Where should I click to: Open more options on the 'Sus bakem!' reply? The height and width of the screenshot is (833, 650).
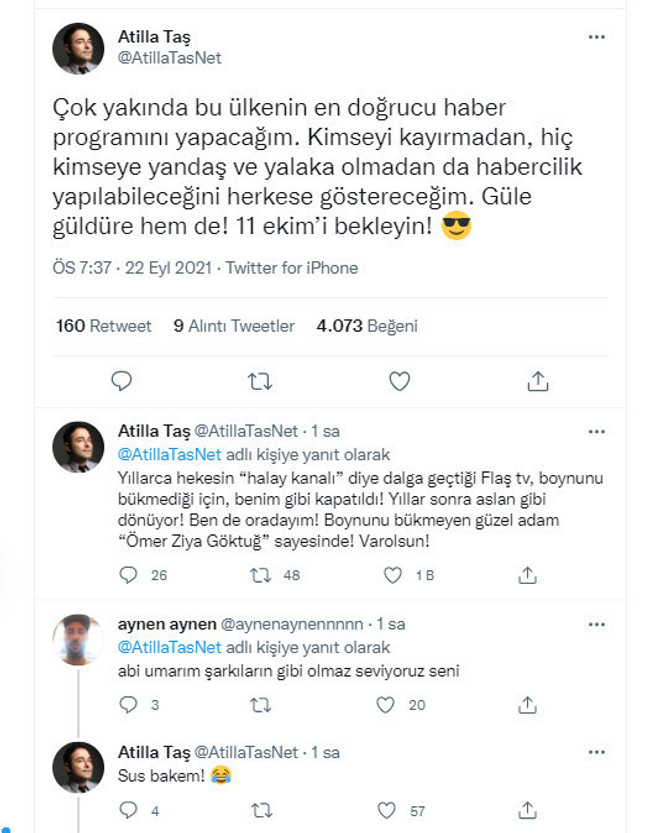pos(597,751)
